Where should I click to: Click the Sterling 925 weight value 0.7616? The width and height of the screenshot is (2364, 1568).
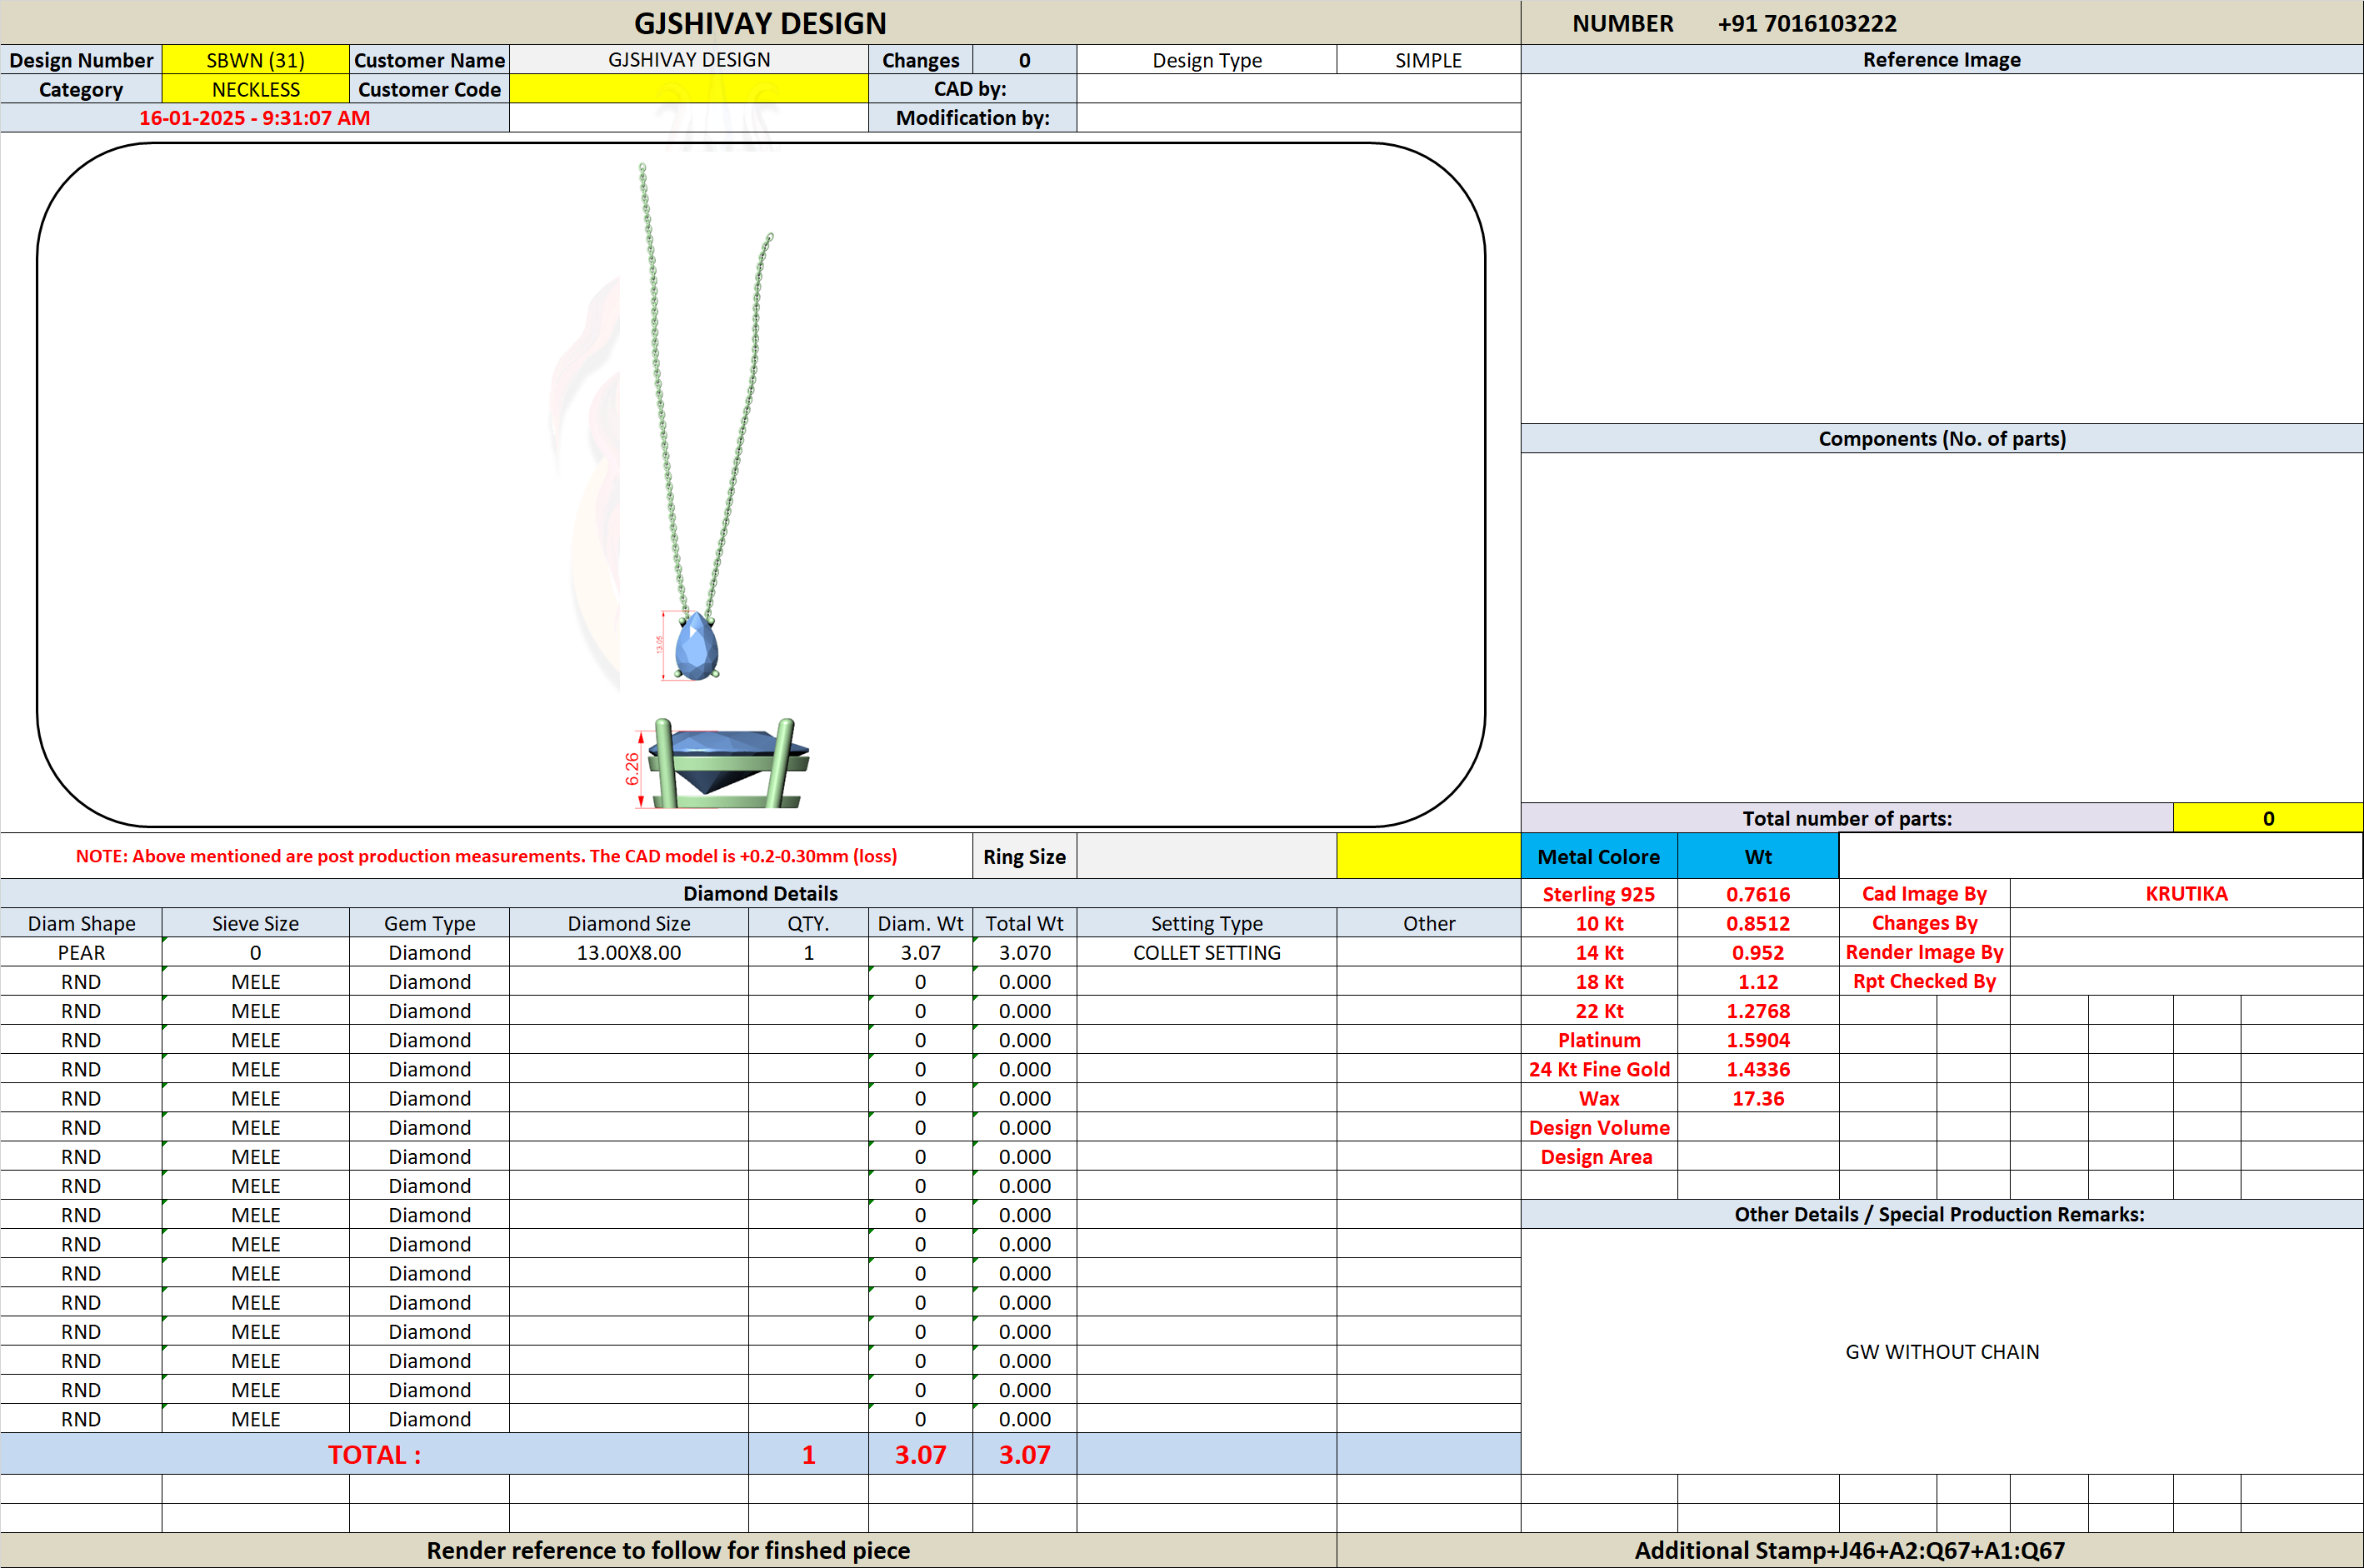pos(1757,894)
